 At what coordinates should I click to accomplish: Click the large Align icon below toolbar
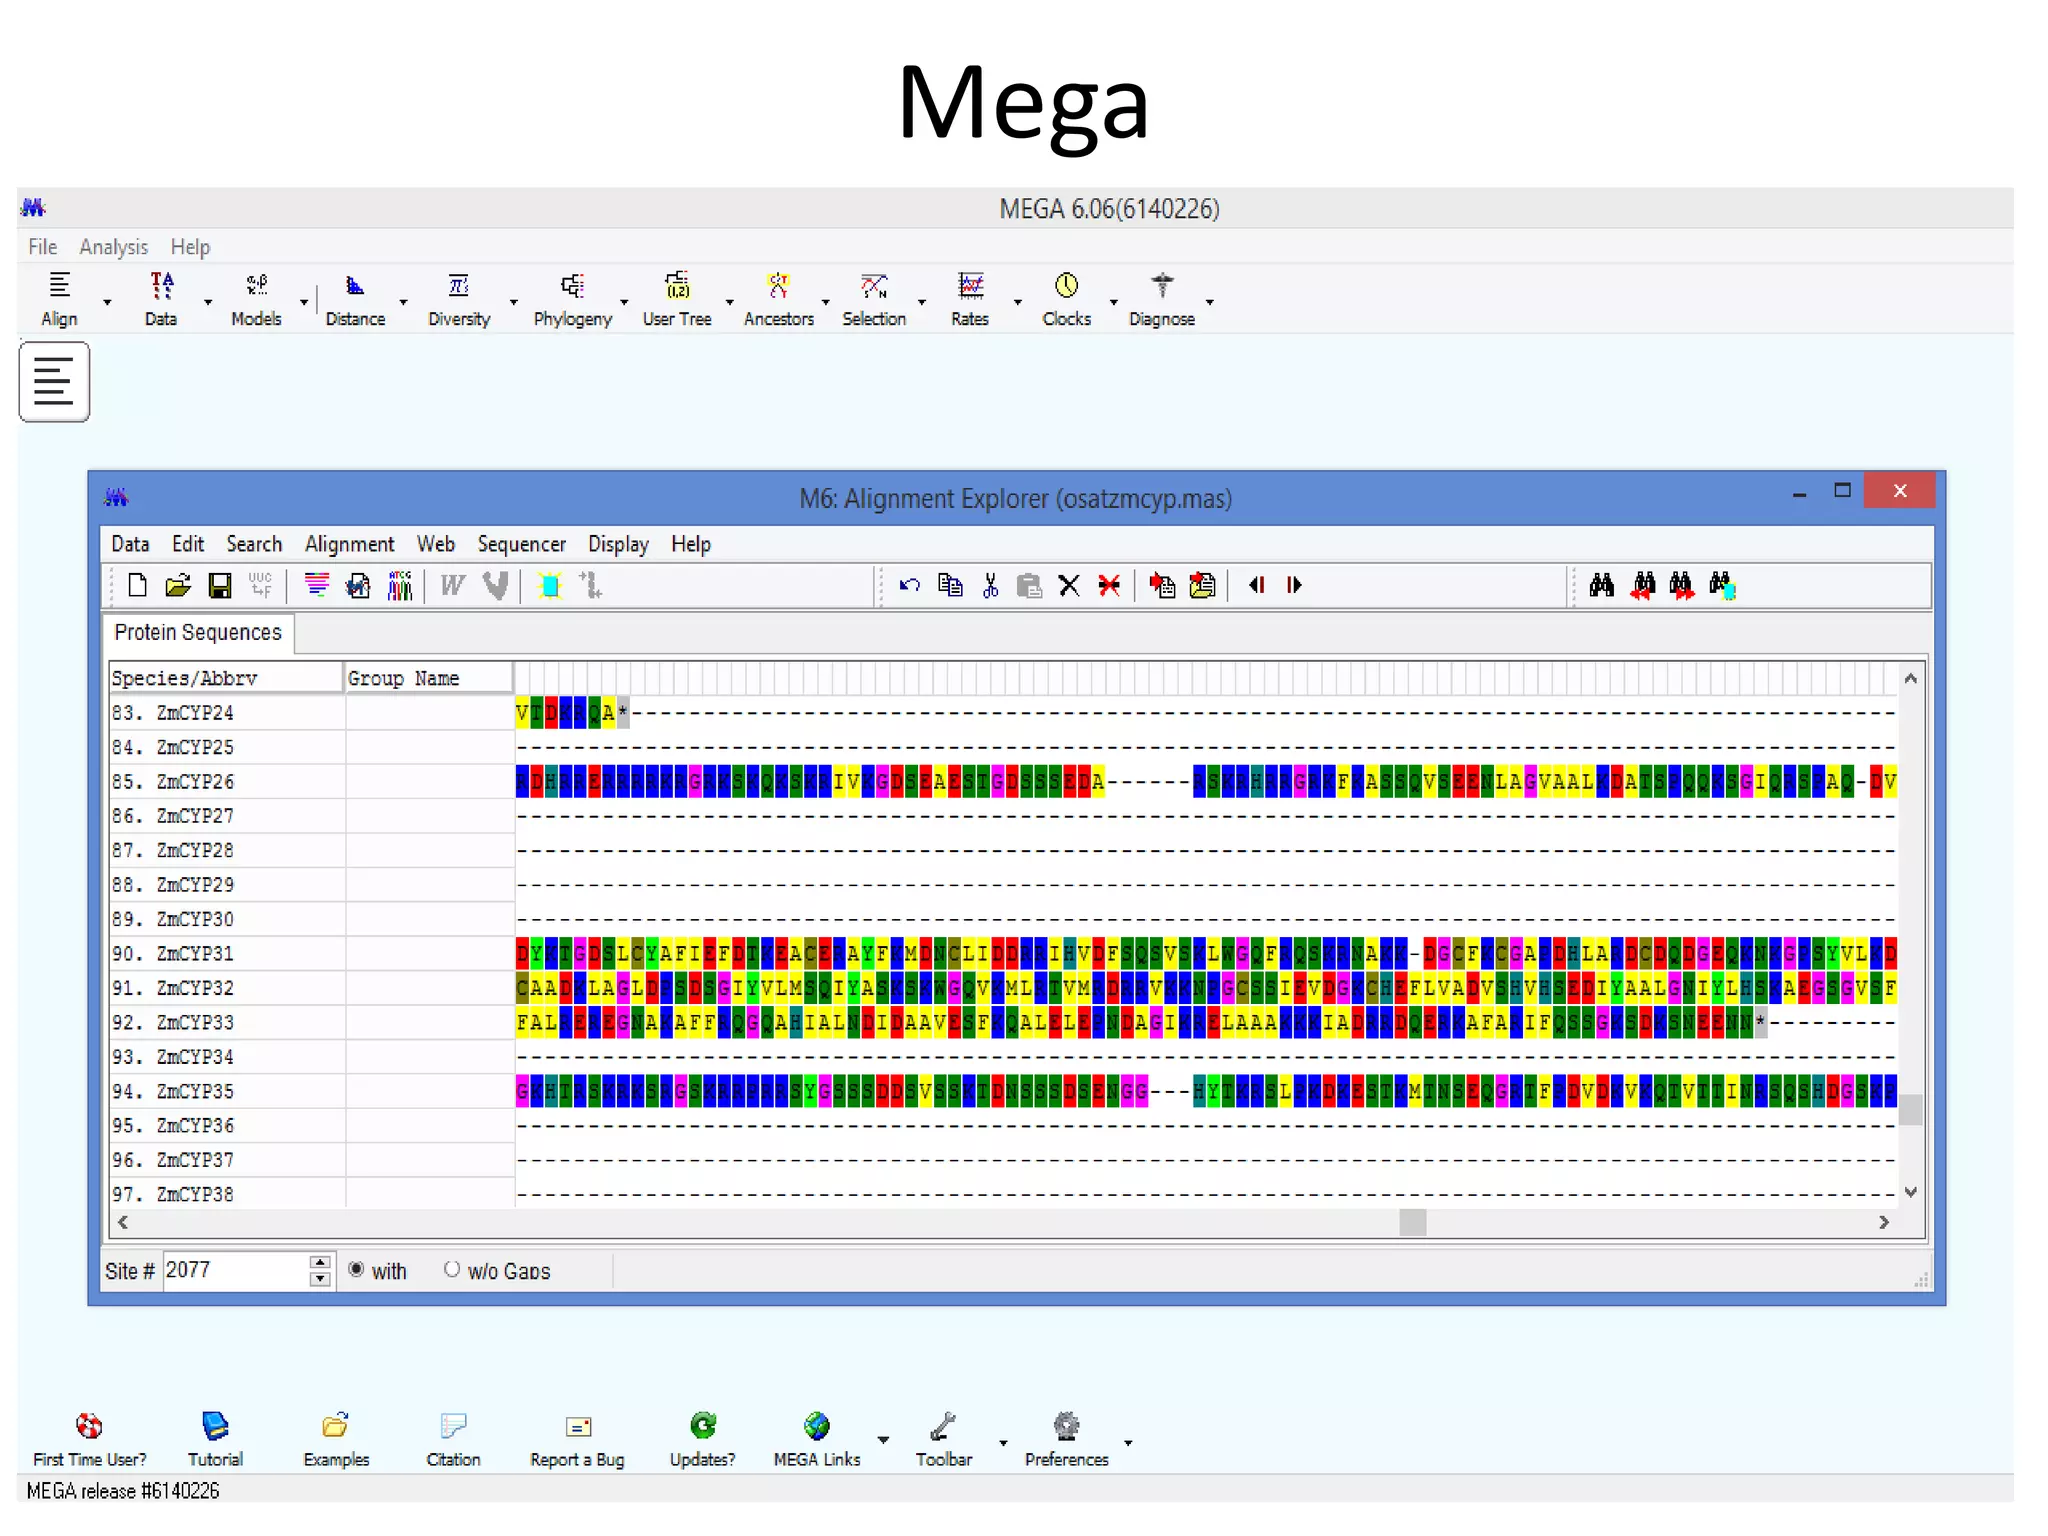coord(54,382)
